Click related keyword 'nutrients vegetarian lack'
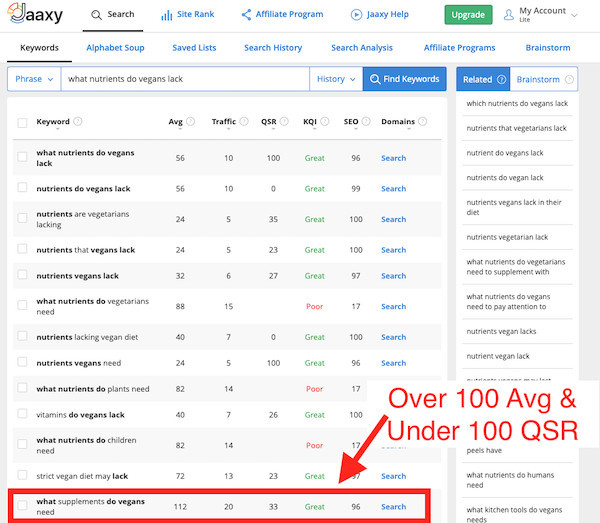The height and width of the screenshot is (523, 600). tap(507, 237)
